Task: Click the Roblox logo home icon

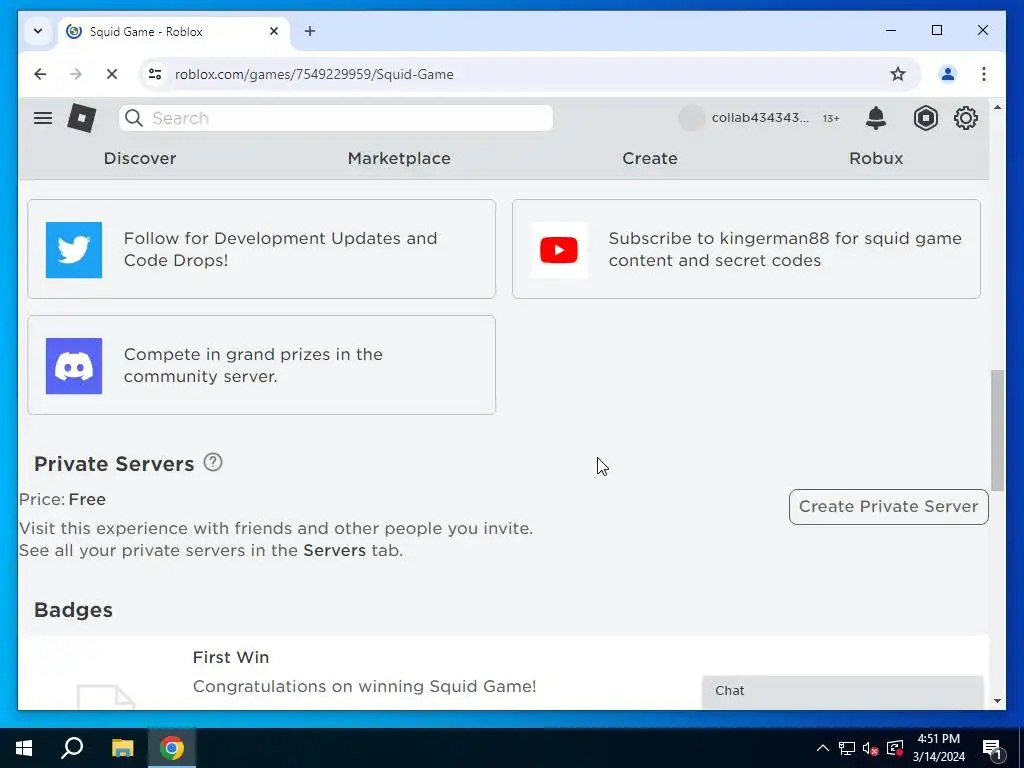Action: click(82, 118)
